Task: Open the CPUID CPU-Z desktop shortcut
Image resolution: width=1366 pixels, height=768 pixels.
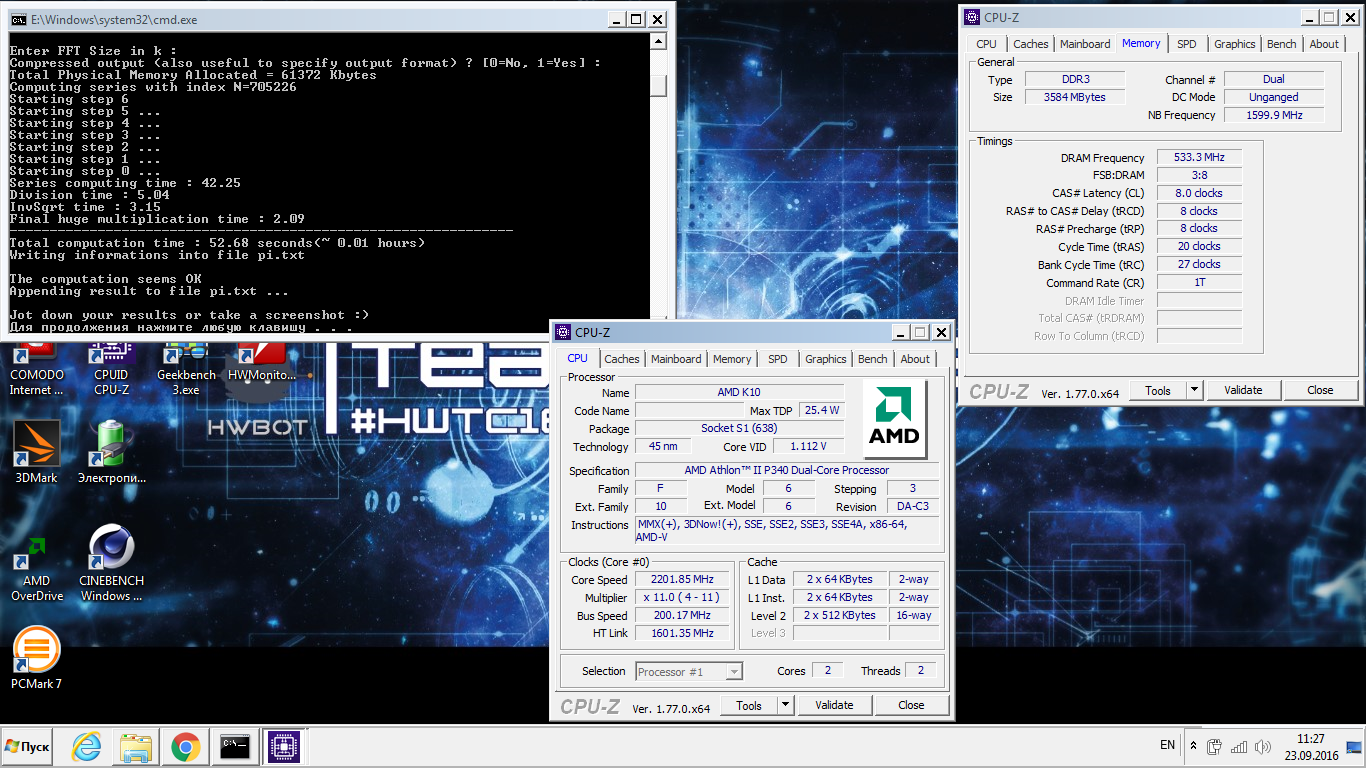Action: (x=111, y=368)
